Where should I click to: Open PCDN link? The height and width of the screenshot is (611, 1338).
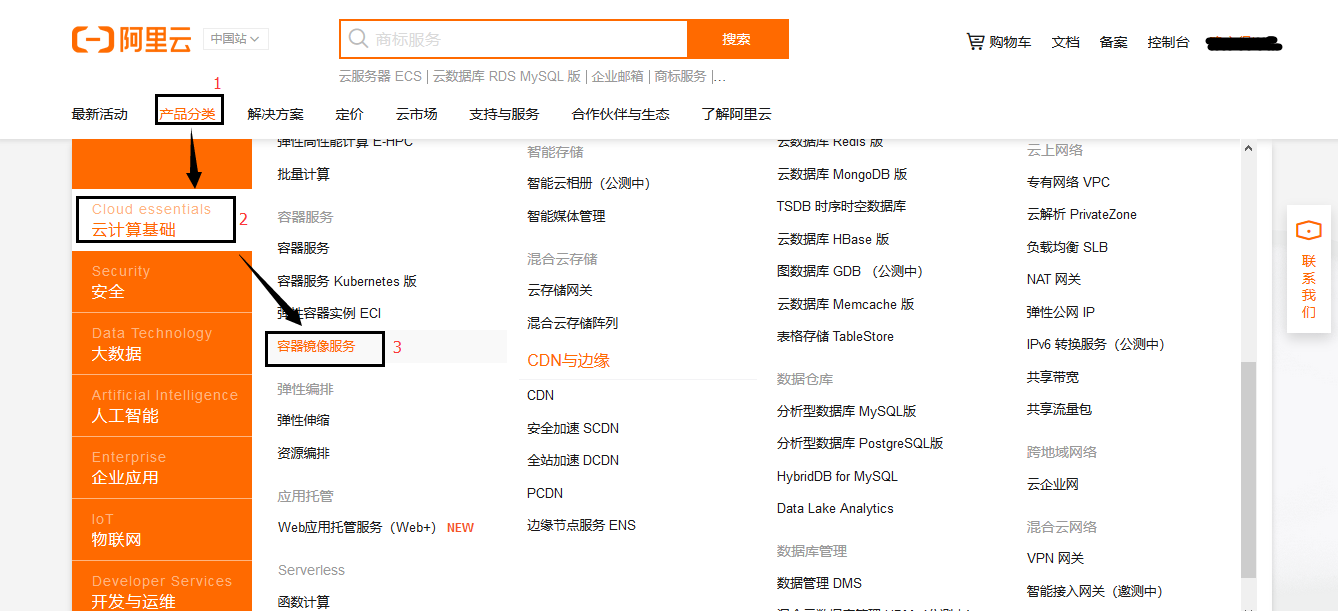tap(545, 493)
